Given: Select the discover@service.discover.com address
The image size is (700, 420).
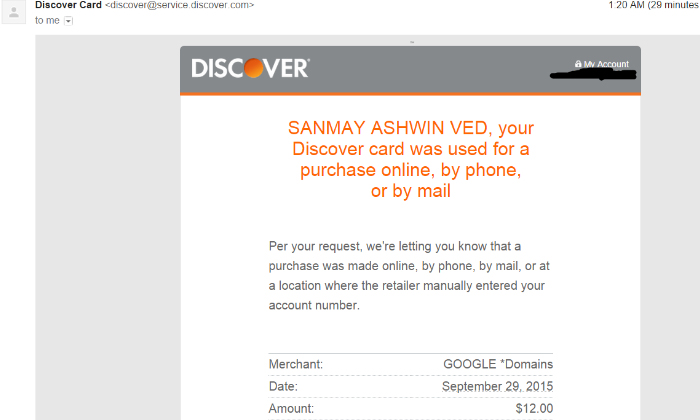Looking at the screenshot, I should 179,5.
